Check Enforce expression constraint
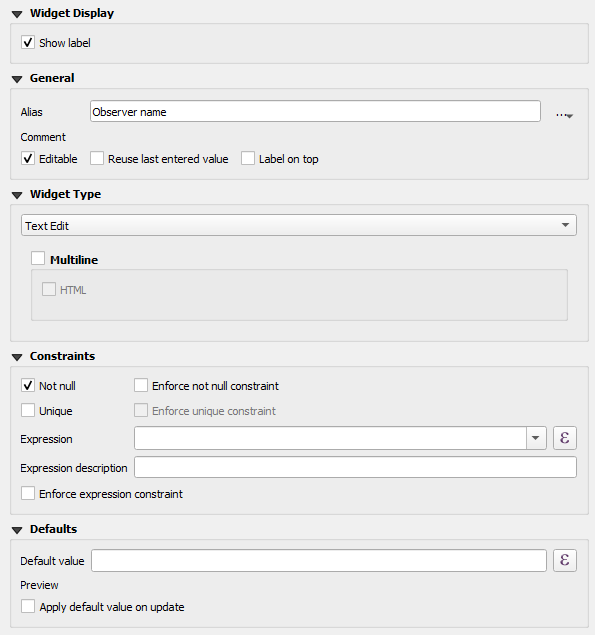 tap(28, 493)
